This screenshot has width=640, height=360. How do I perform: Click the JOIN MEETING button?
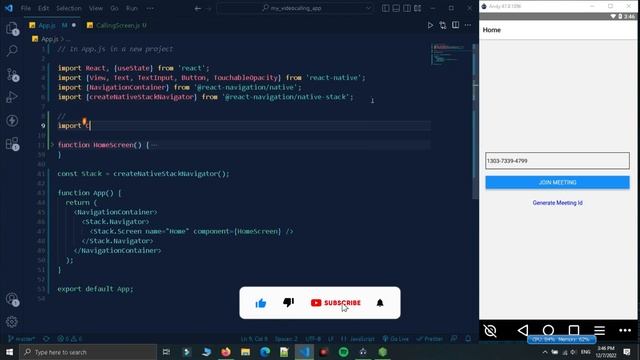click(x=557, y=182)
